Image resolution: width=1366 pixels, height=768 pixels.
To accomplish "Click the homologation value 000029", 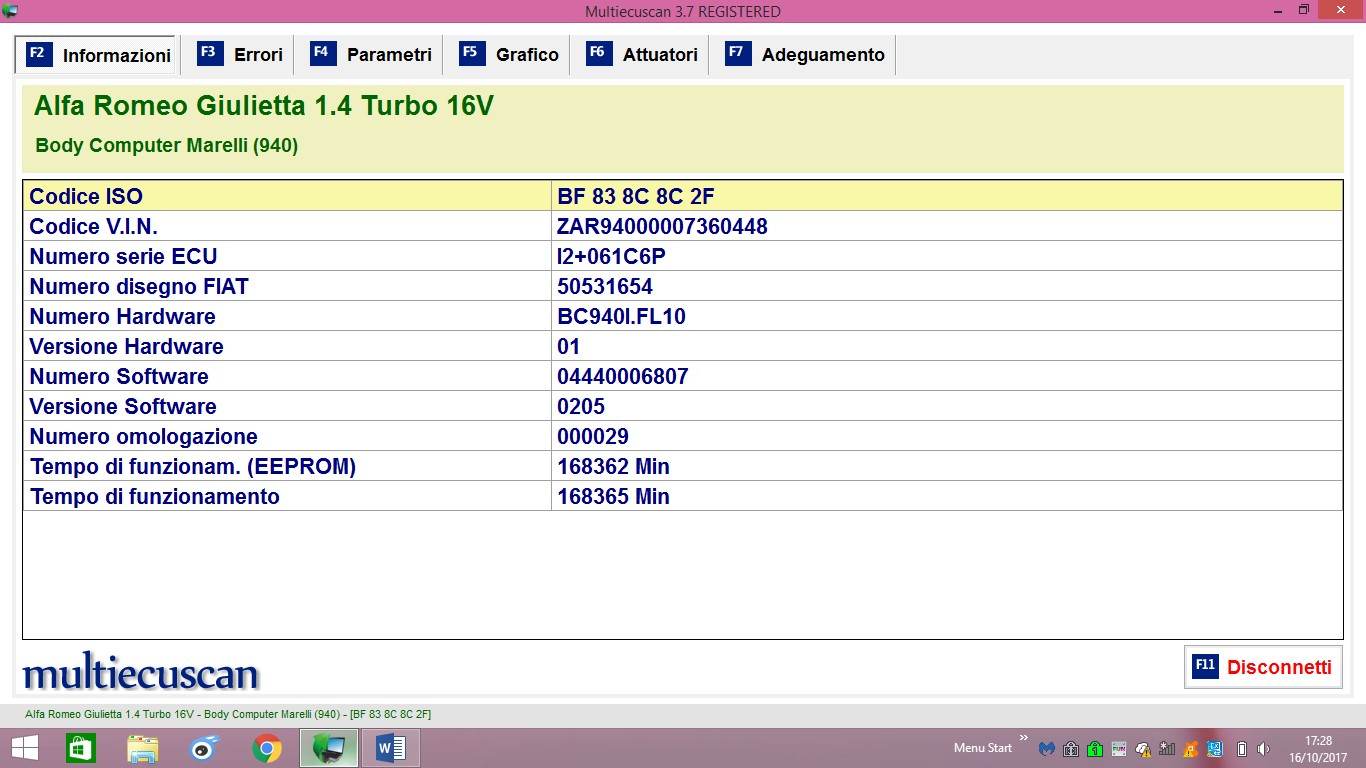I will pyautogui.click(x=593, y=436).
